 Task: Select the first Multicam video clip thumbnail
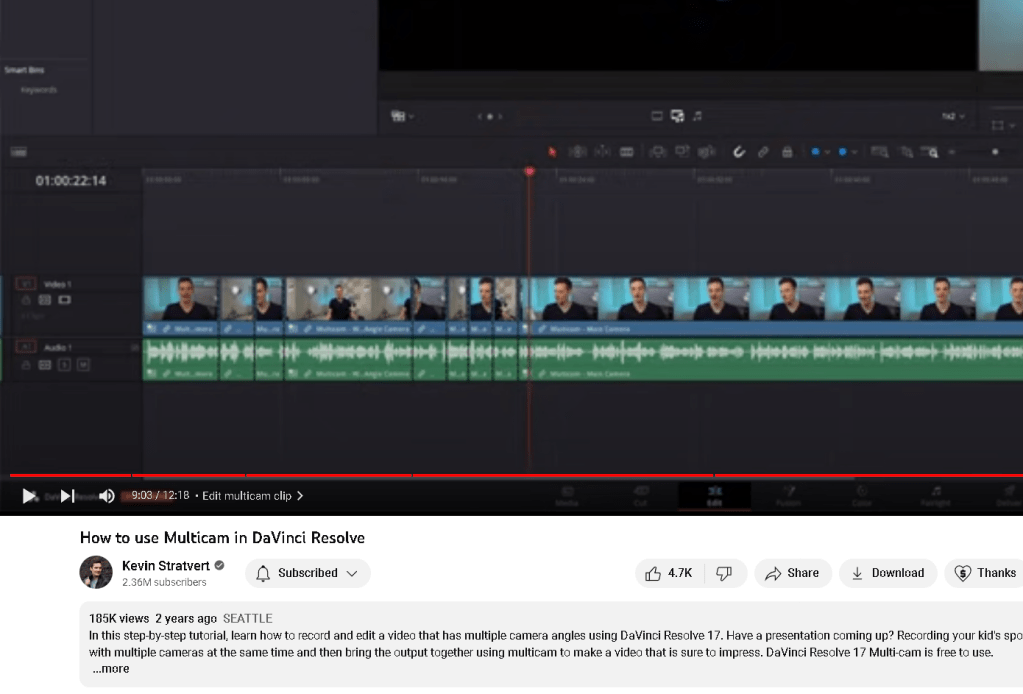click(181, 299)
